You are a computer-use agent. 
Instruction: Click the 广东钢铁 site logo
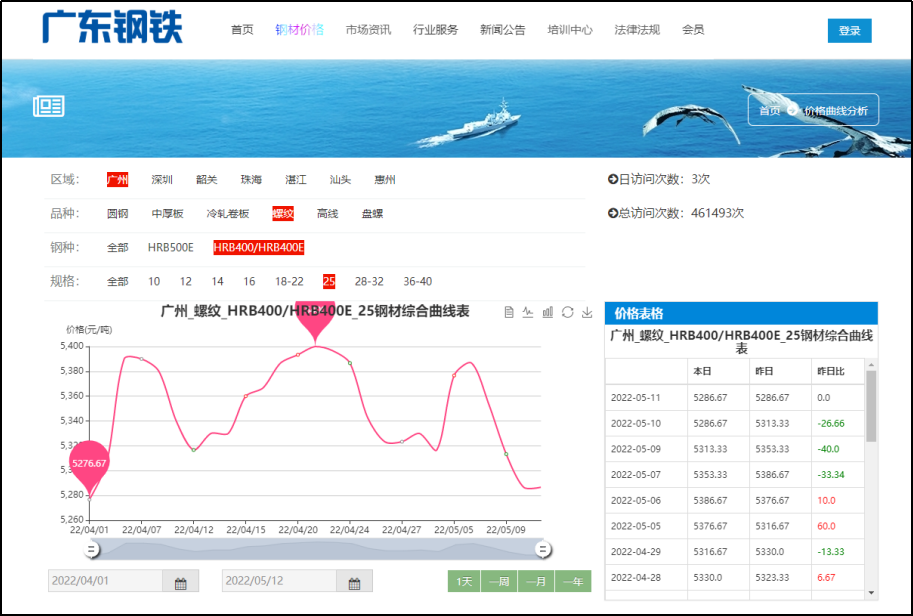click(x=112, y=27)
